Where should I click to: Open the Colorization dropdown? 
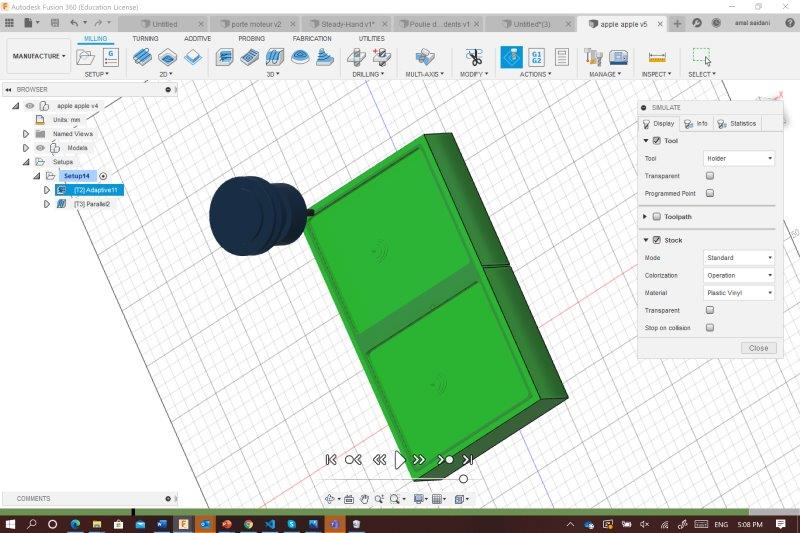738,275
